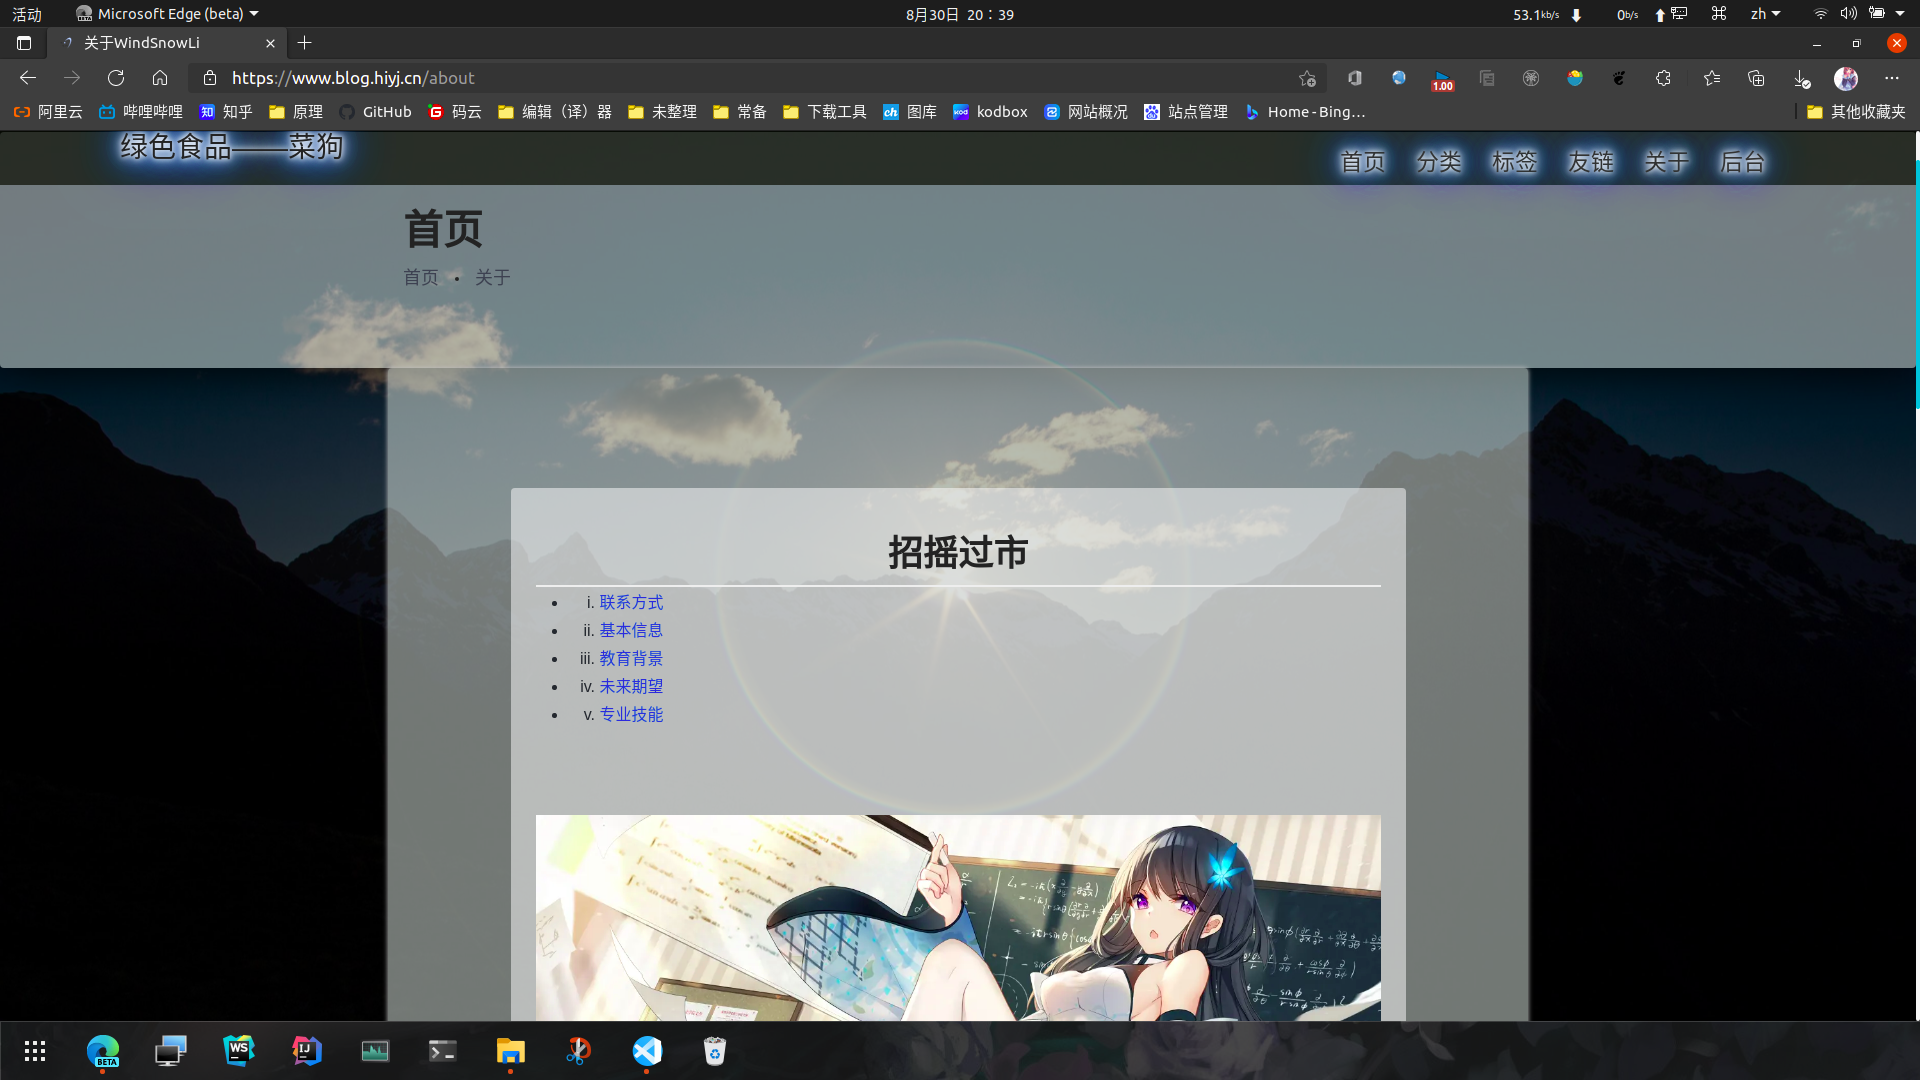Open Edge settings and more menu
1920x1080 pixels.
click(1891, 78)
